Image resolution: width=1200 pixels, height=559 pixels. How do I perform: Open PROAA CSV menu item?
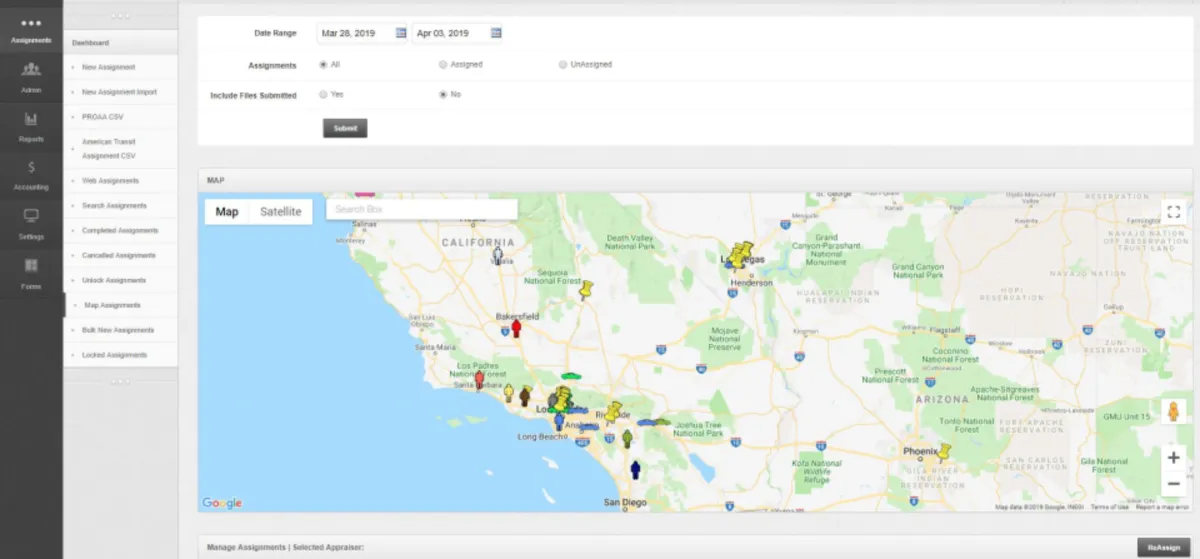pos(121,117)
